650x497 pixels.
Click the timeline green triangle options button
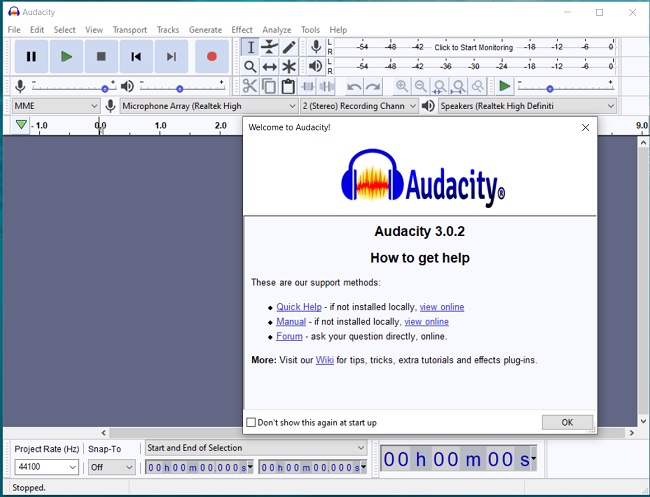coord(21,124)
